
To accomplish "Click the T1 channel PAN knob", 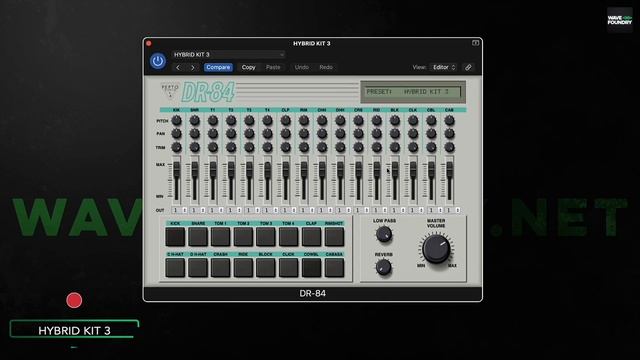I will click(x=213, y=133).
